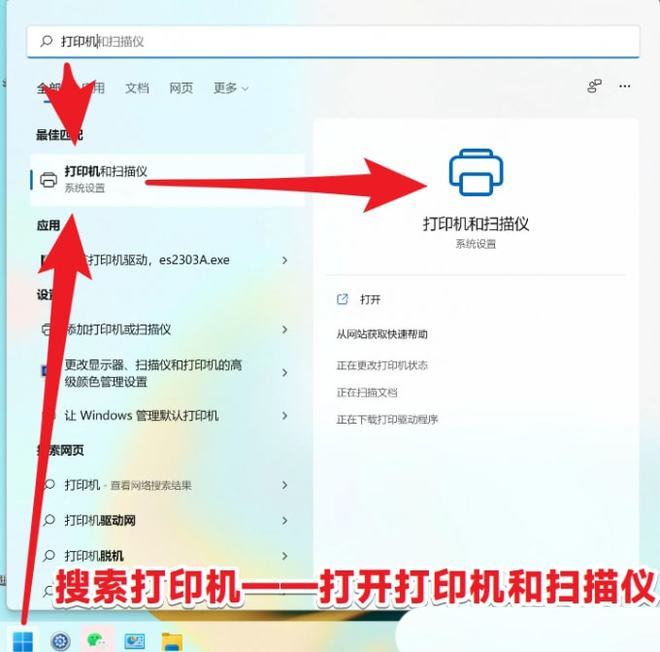
Task: Click the search options icon beside three dots
Action: coord(595,87)
